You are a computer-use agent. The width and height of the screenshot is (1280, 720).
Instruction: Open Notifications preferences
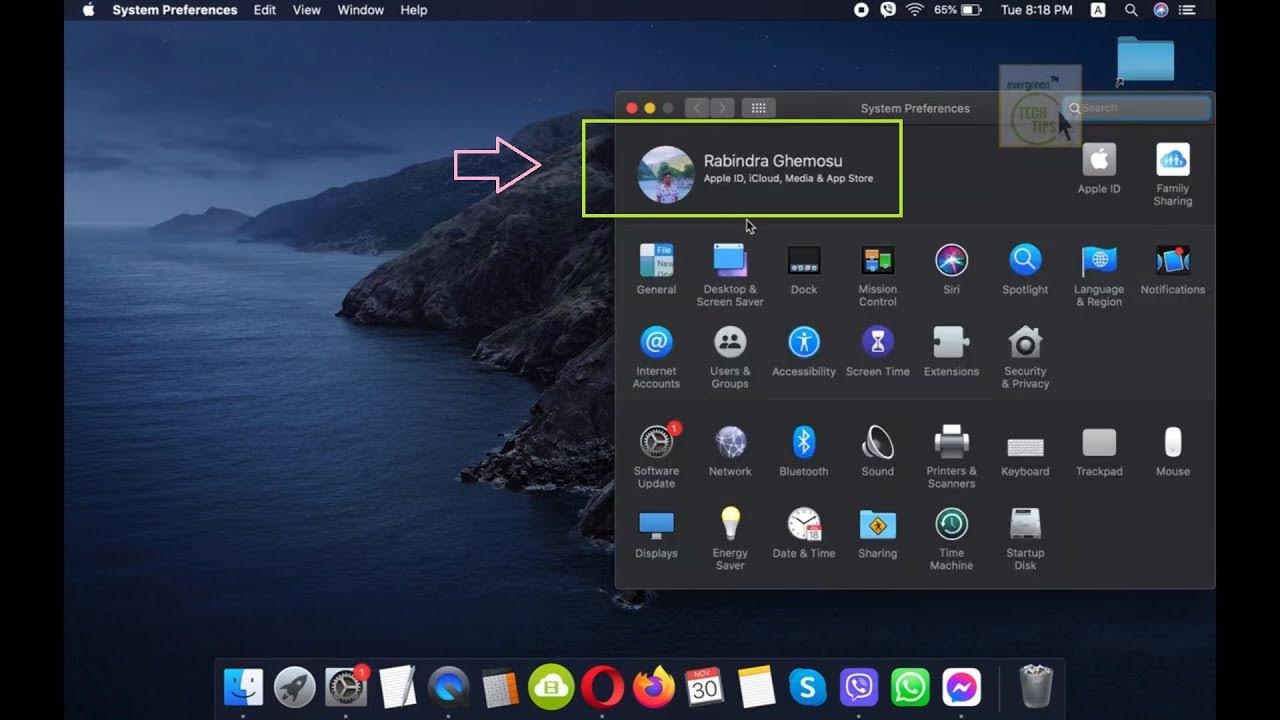coord(1172,269)
